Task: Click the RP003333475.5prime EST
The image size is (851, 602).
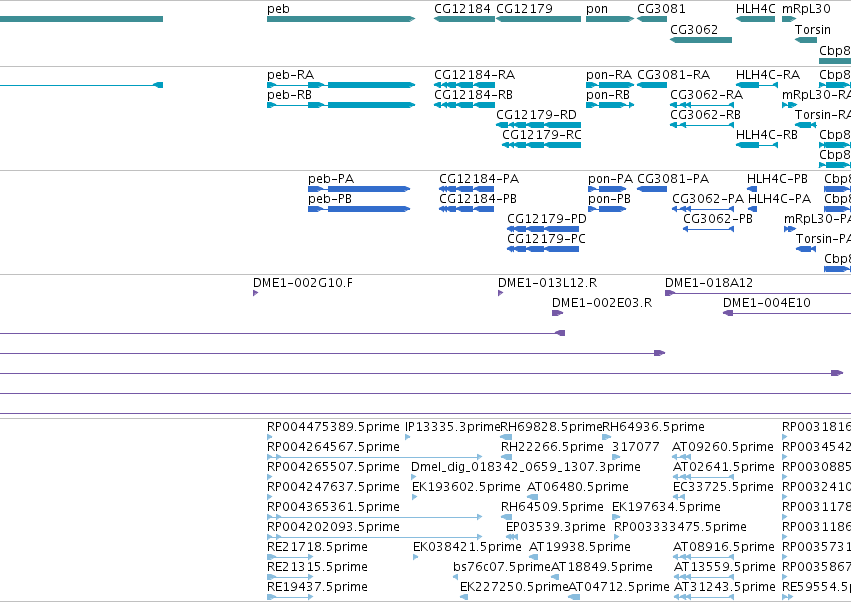Action: 617,537
